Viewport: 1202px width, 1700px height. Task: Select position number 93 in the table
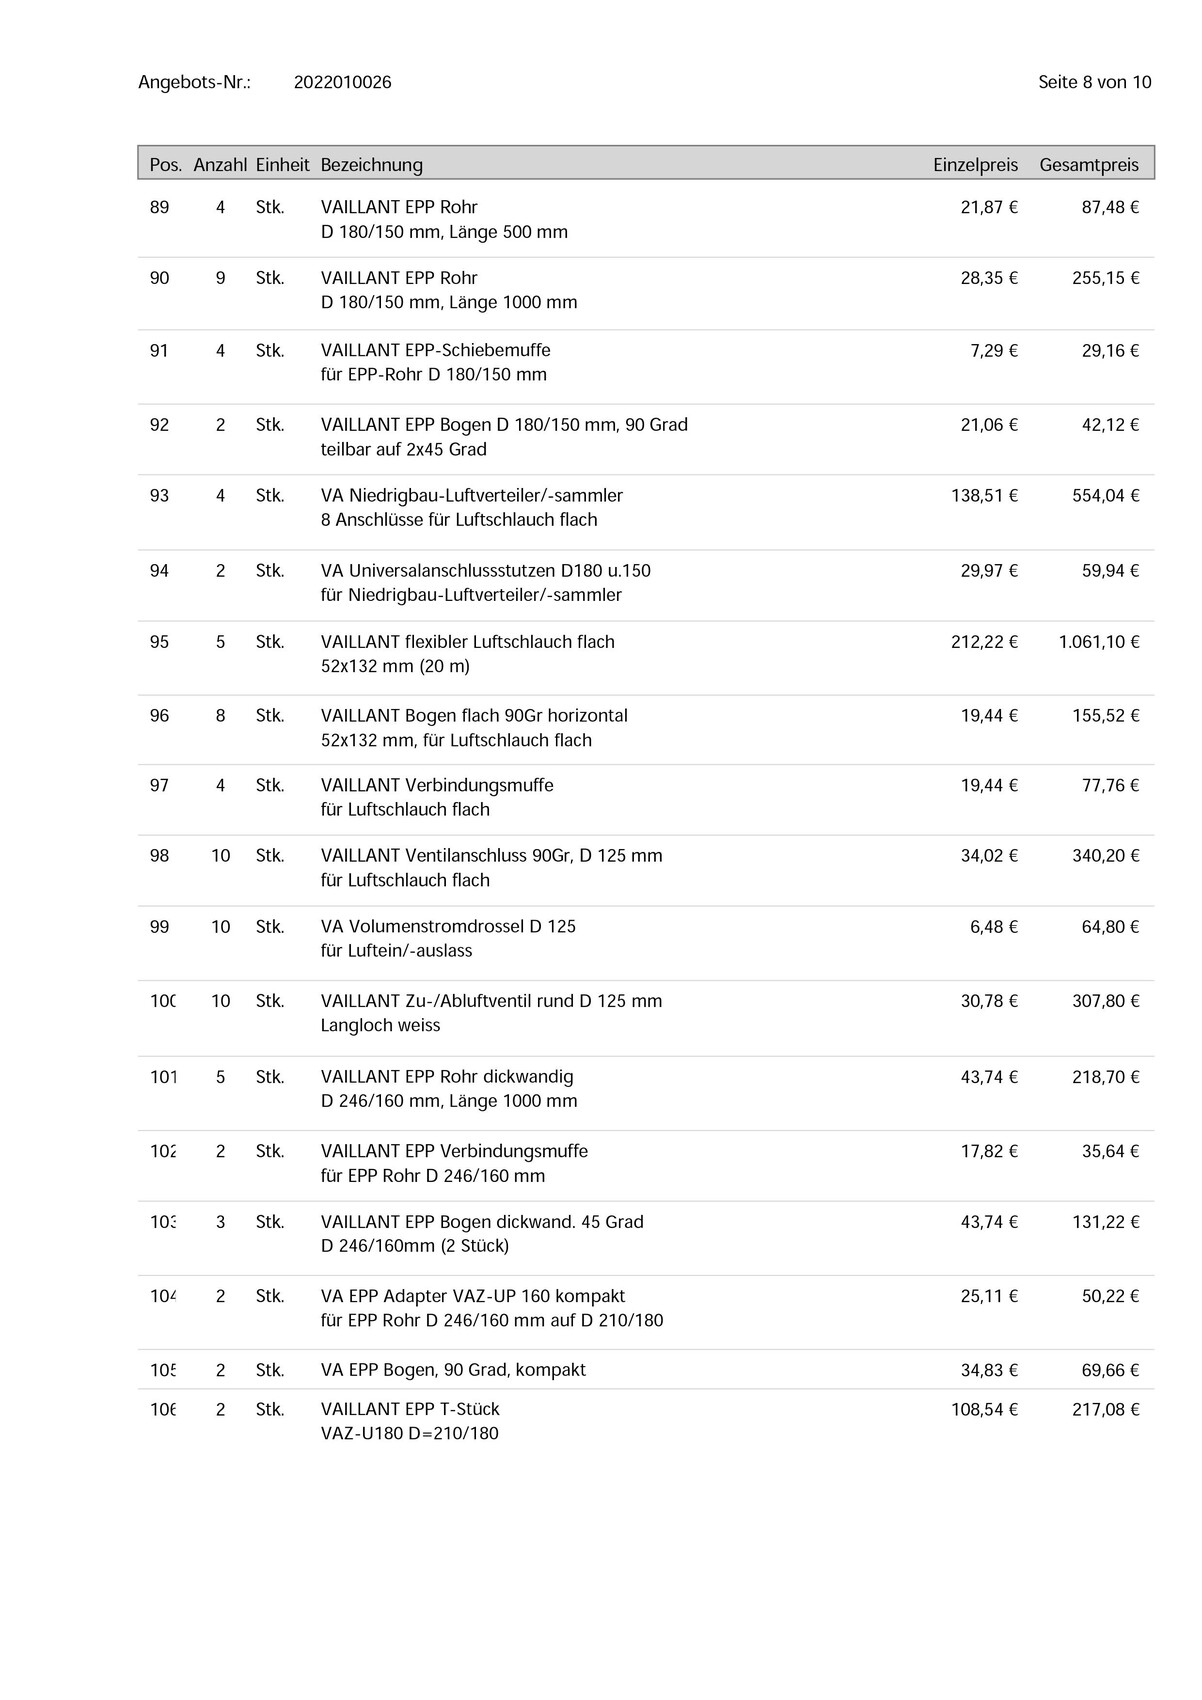159,496
